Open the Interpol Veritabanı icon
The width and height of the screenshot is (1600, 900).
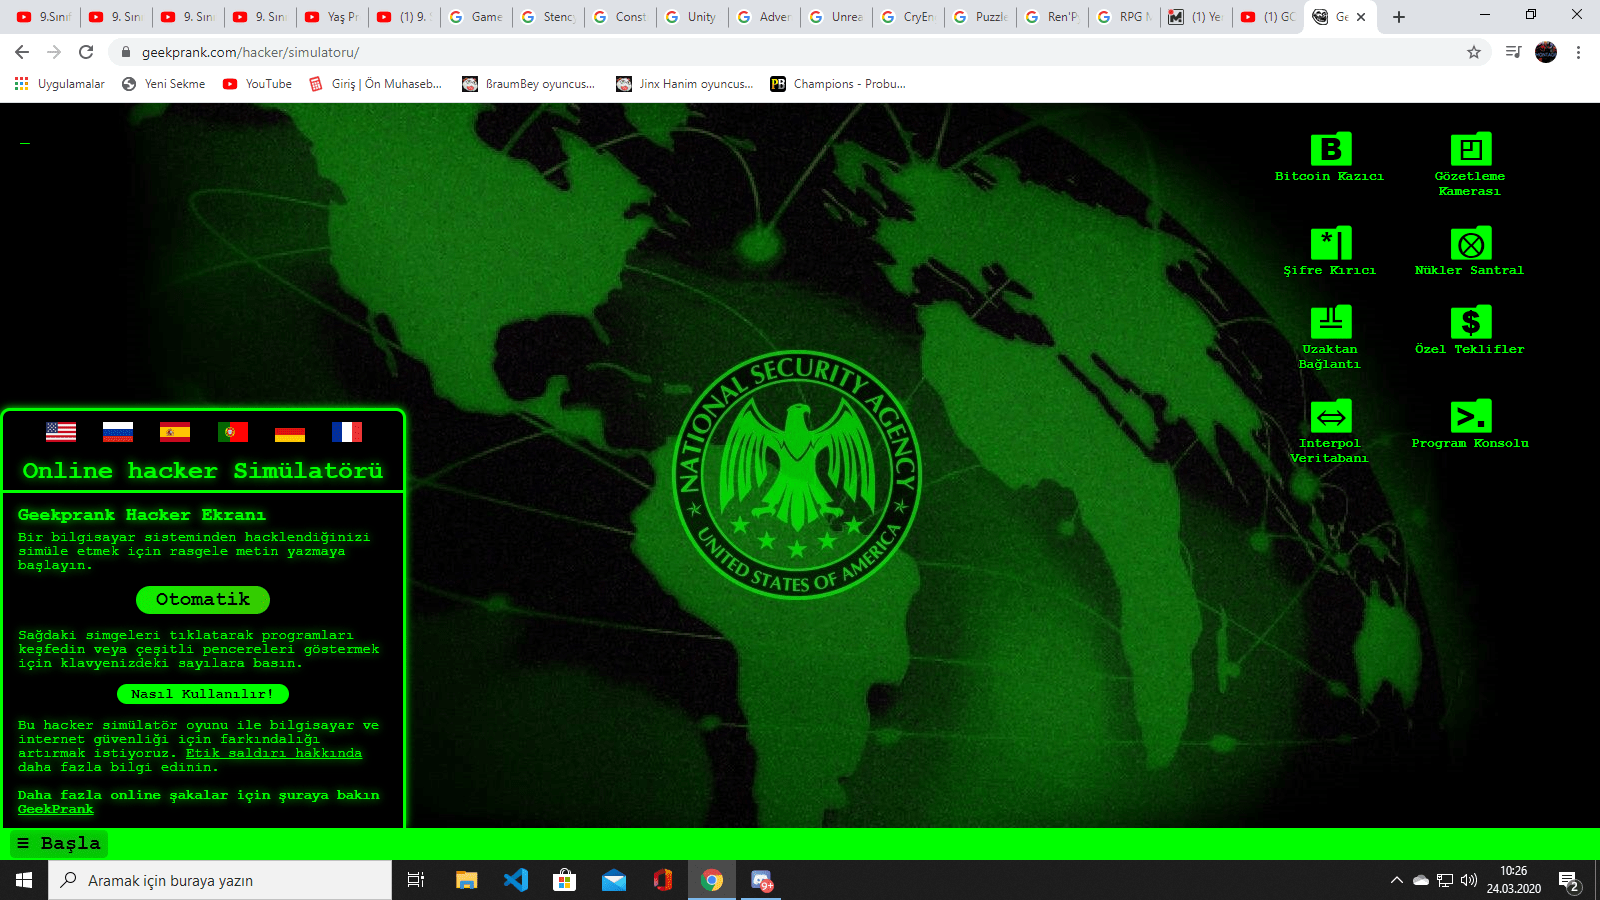click(x=1330, y=416)
